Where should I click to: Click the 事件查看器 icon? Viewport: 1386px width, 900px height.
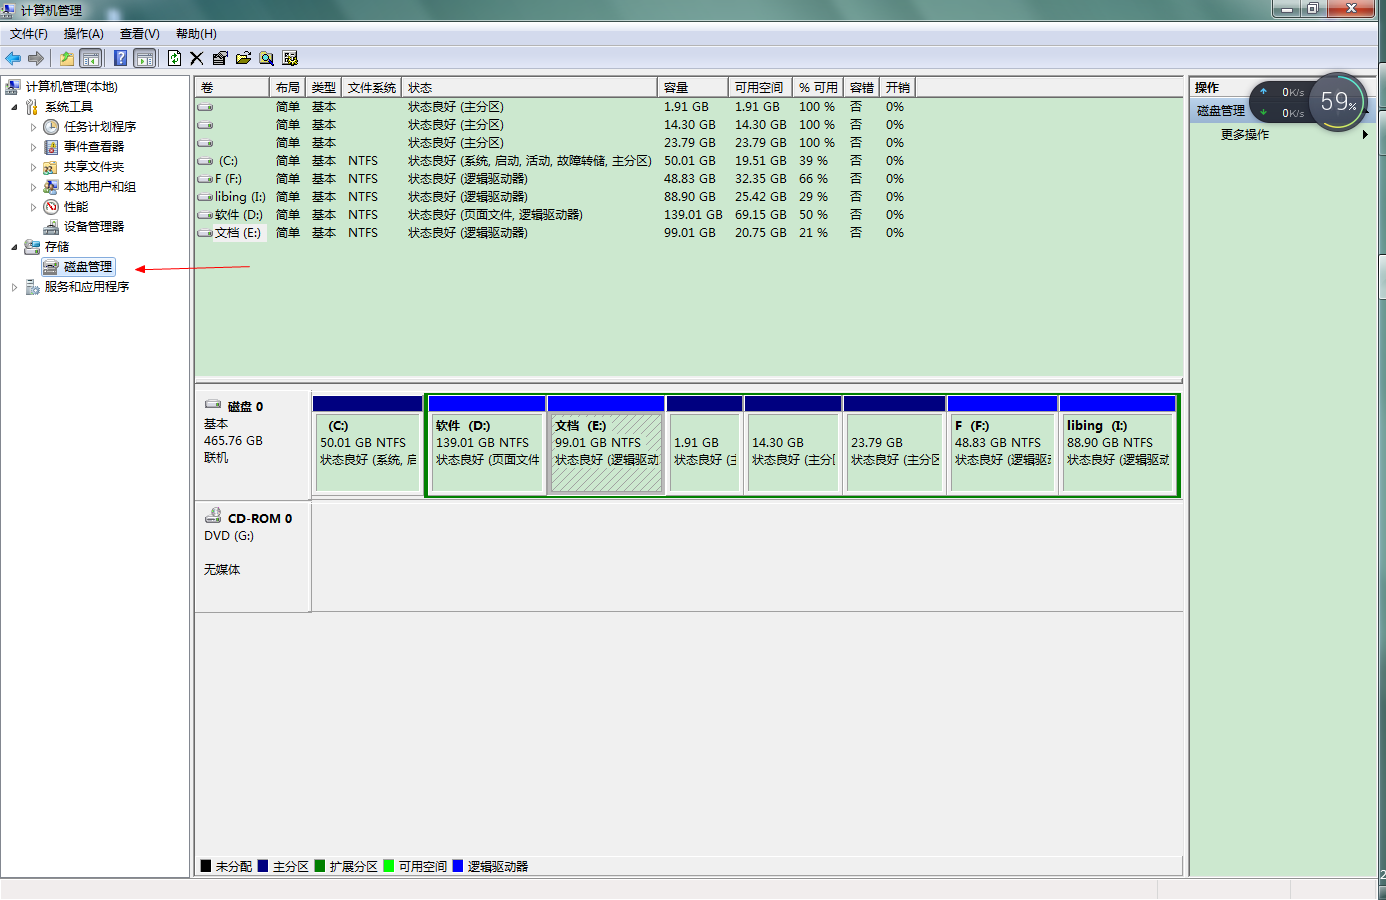click(x=51, y=147)
